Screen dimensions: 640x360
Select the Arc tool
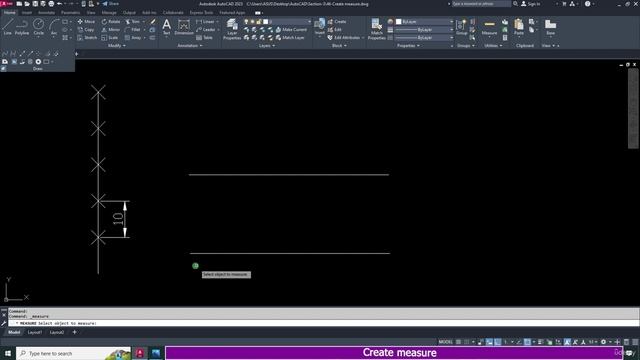(x=54, y=27)
